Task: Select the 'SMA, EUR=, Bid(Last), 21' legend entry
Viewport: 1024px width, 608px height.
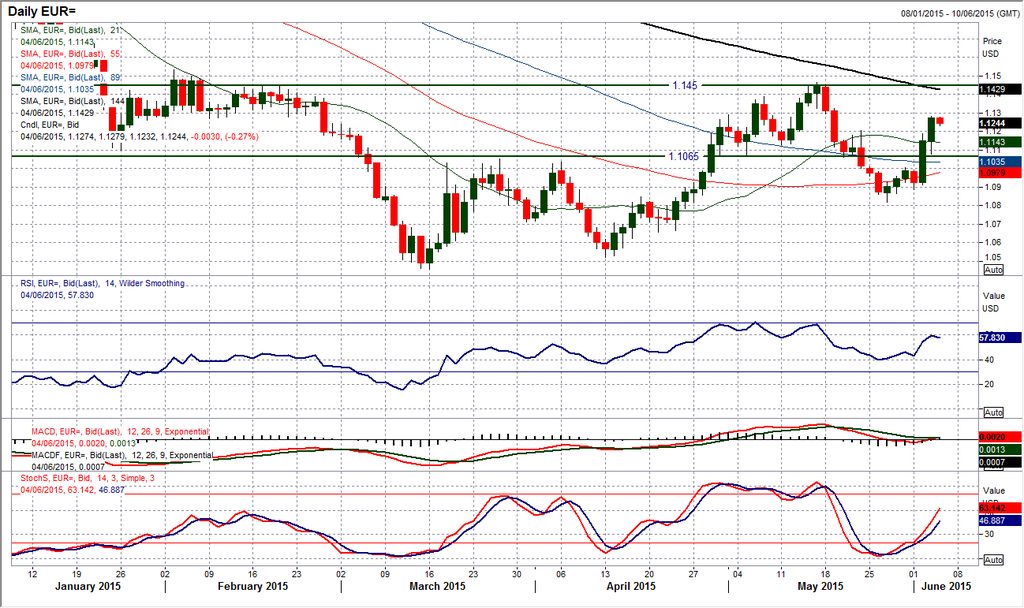Action: point(71,30)
